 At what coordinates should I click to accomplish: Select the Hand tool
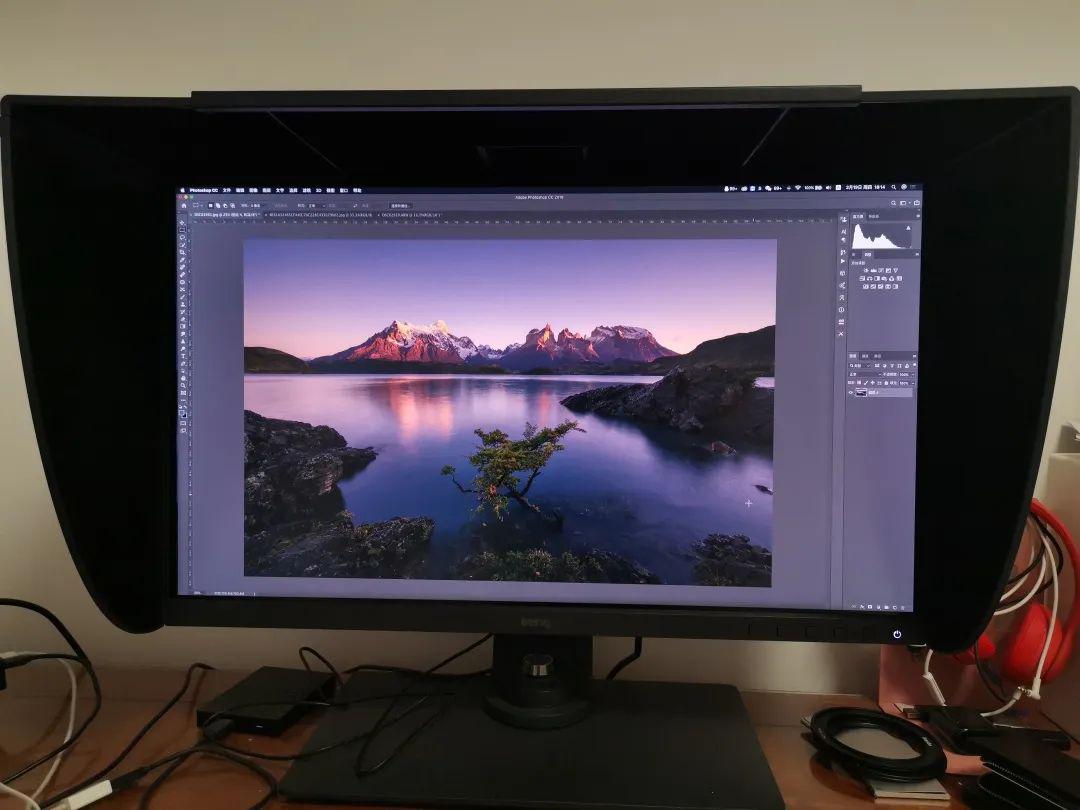tap(183, 378)
